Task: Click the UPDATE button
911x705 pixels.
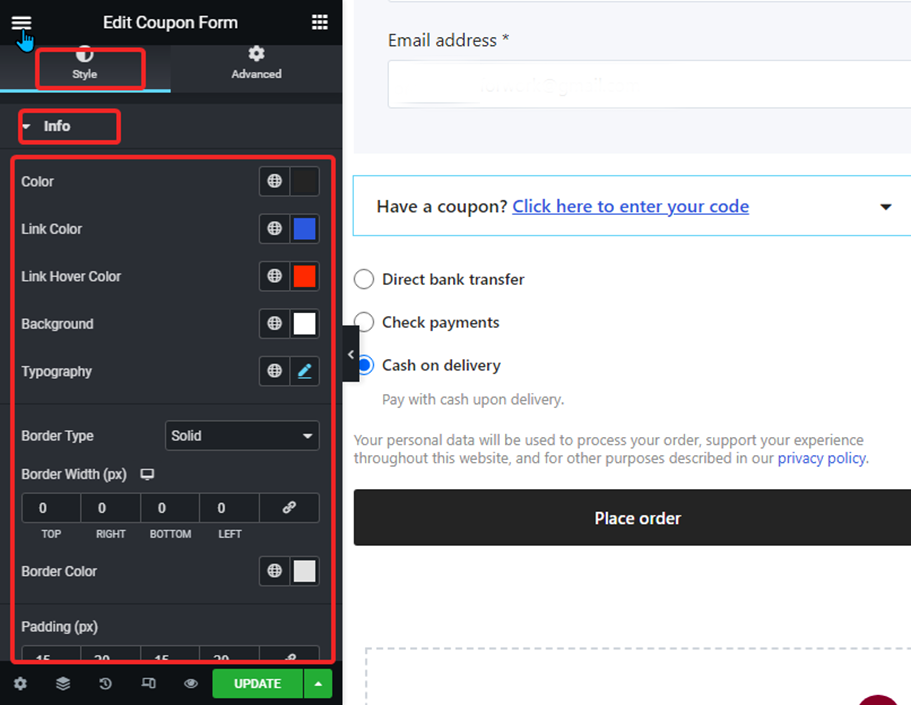Action: coord(257,683)
